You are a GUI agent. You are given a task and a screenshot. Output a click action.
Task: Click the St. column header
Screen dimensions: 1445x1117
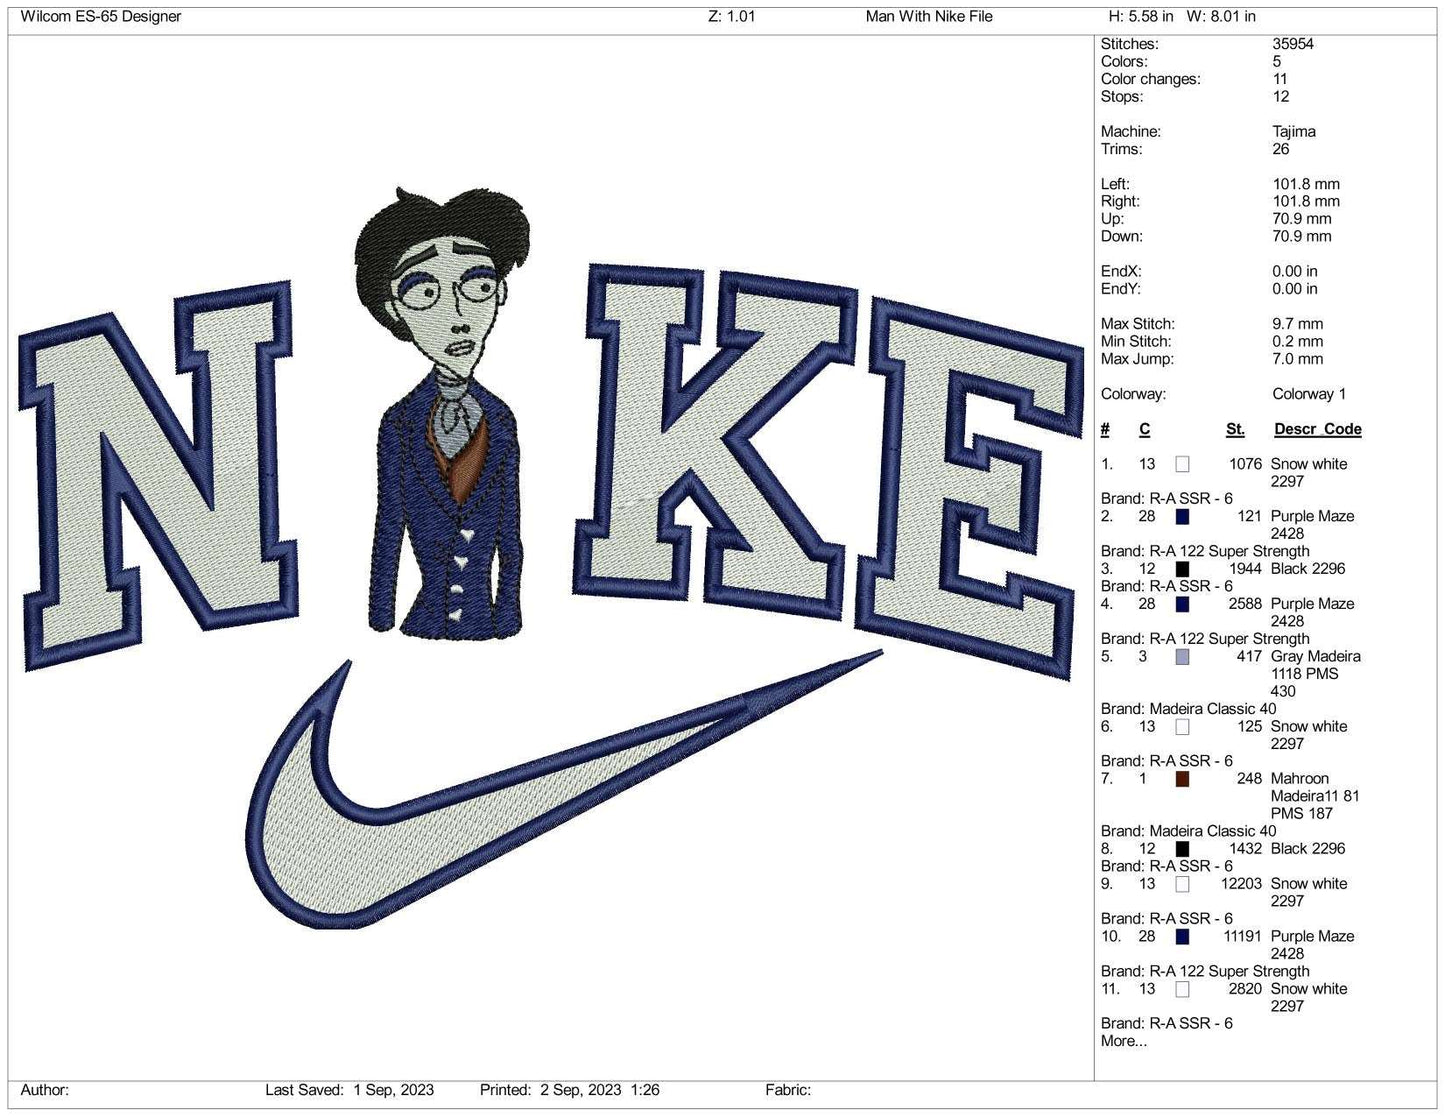coord(1235,429)
